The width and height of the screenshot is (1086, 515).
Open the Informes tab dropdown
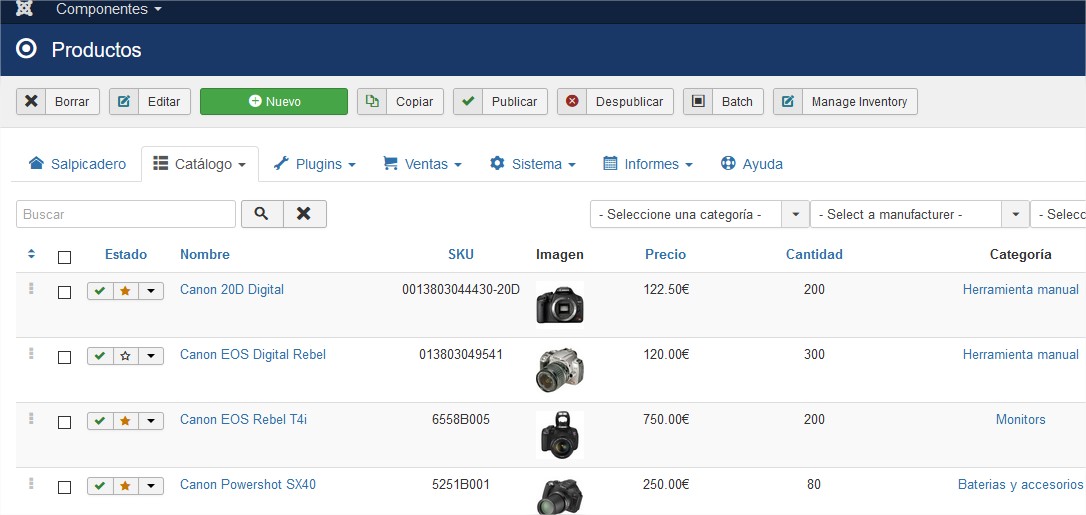point(648,164)
